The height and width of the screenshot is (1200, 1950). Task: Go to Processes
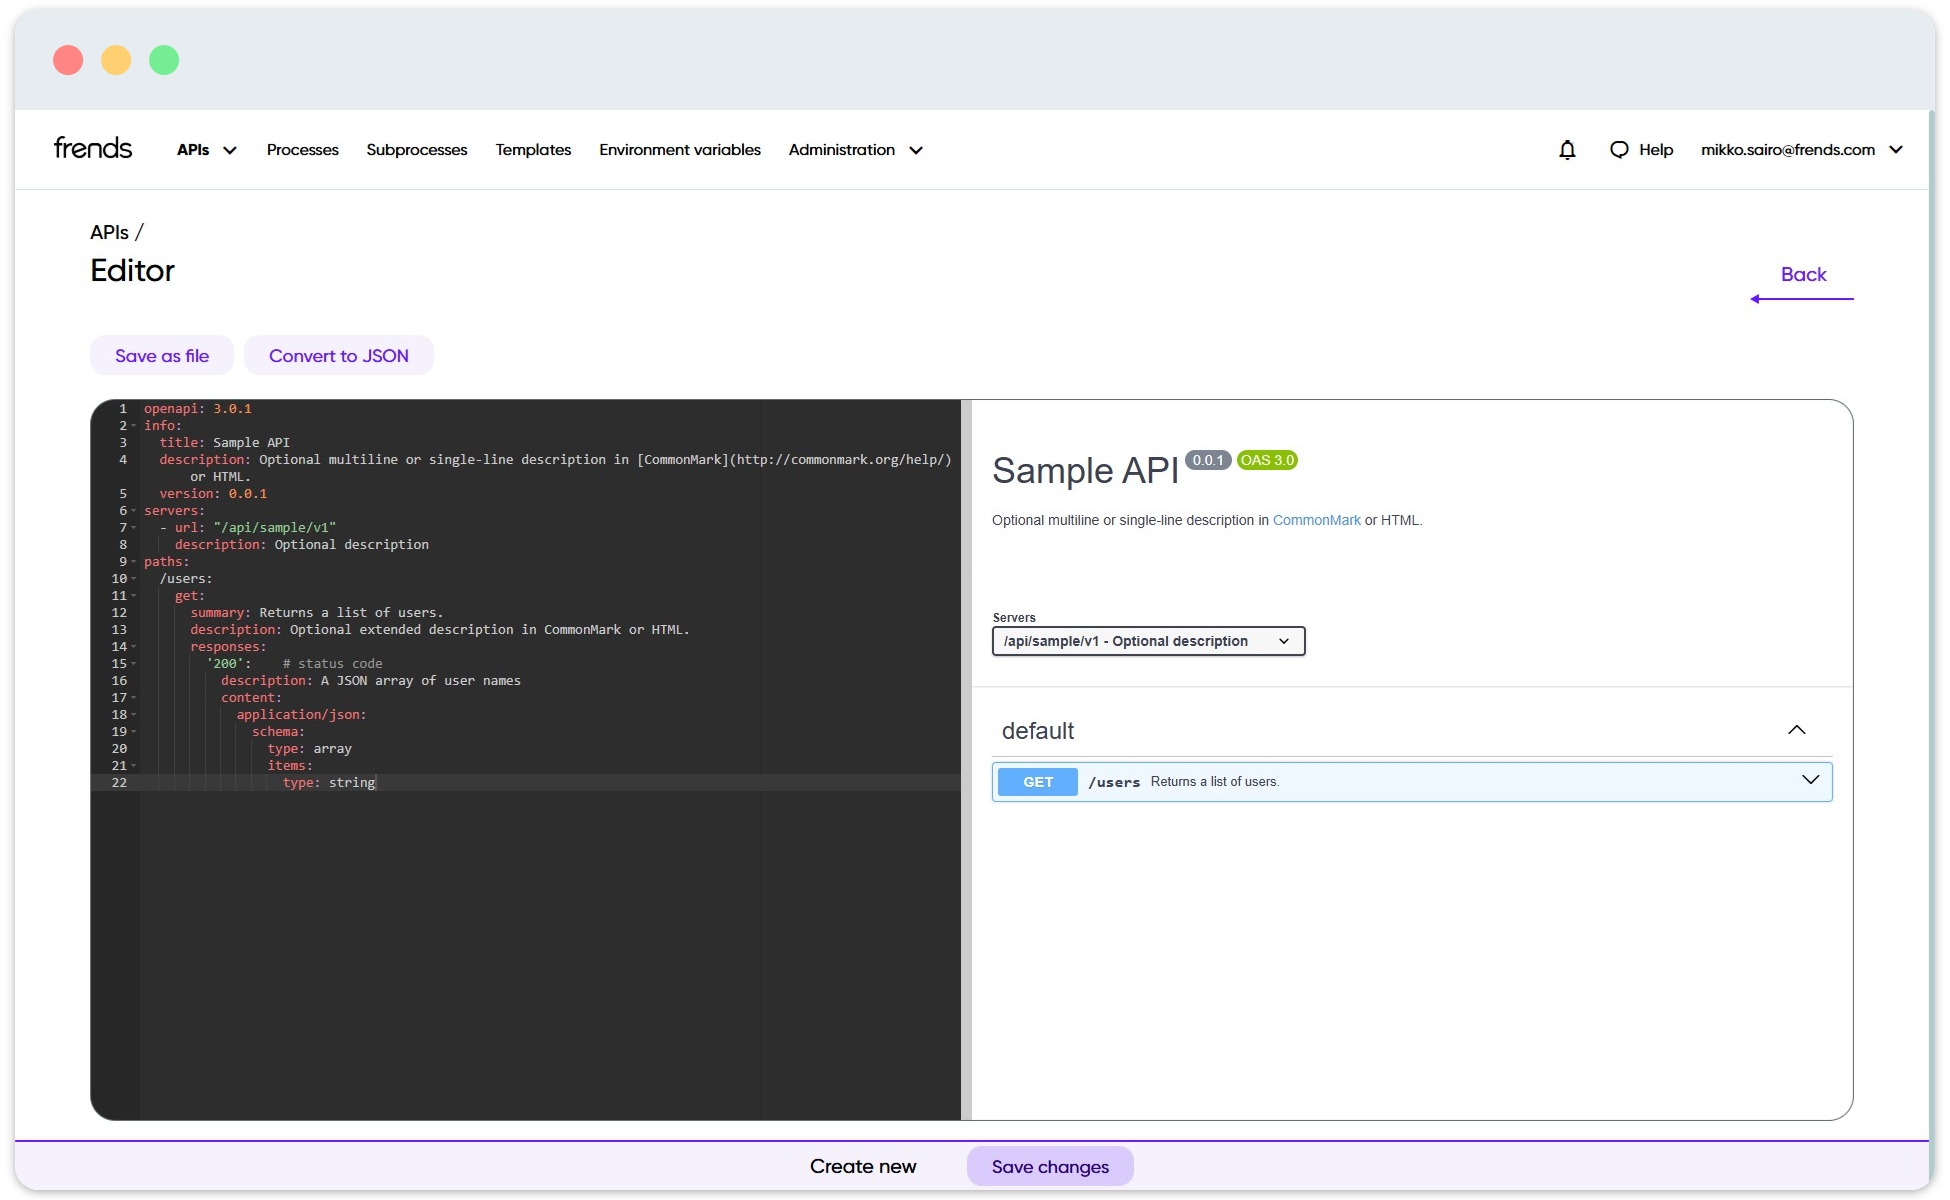302,150
